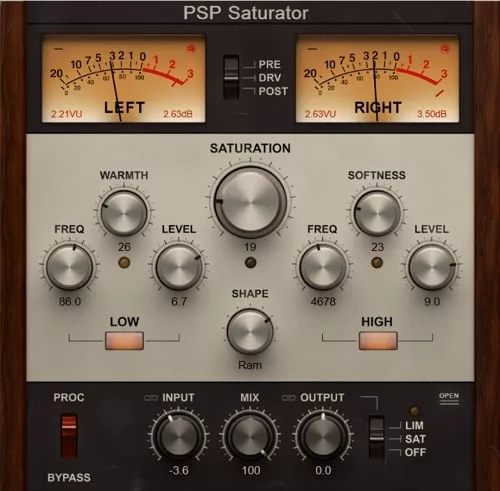The height and width of the screenshot is (491, 500).
Task: Click the Warmth value 26
Action: click(124, 247)
